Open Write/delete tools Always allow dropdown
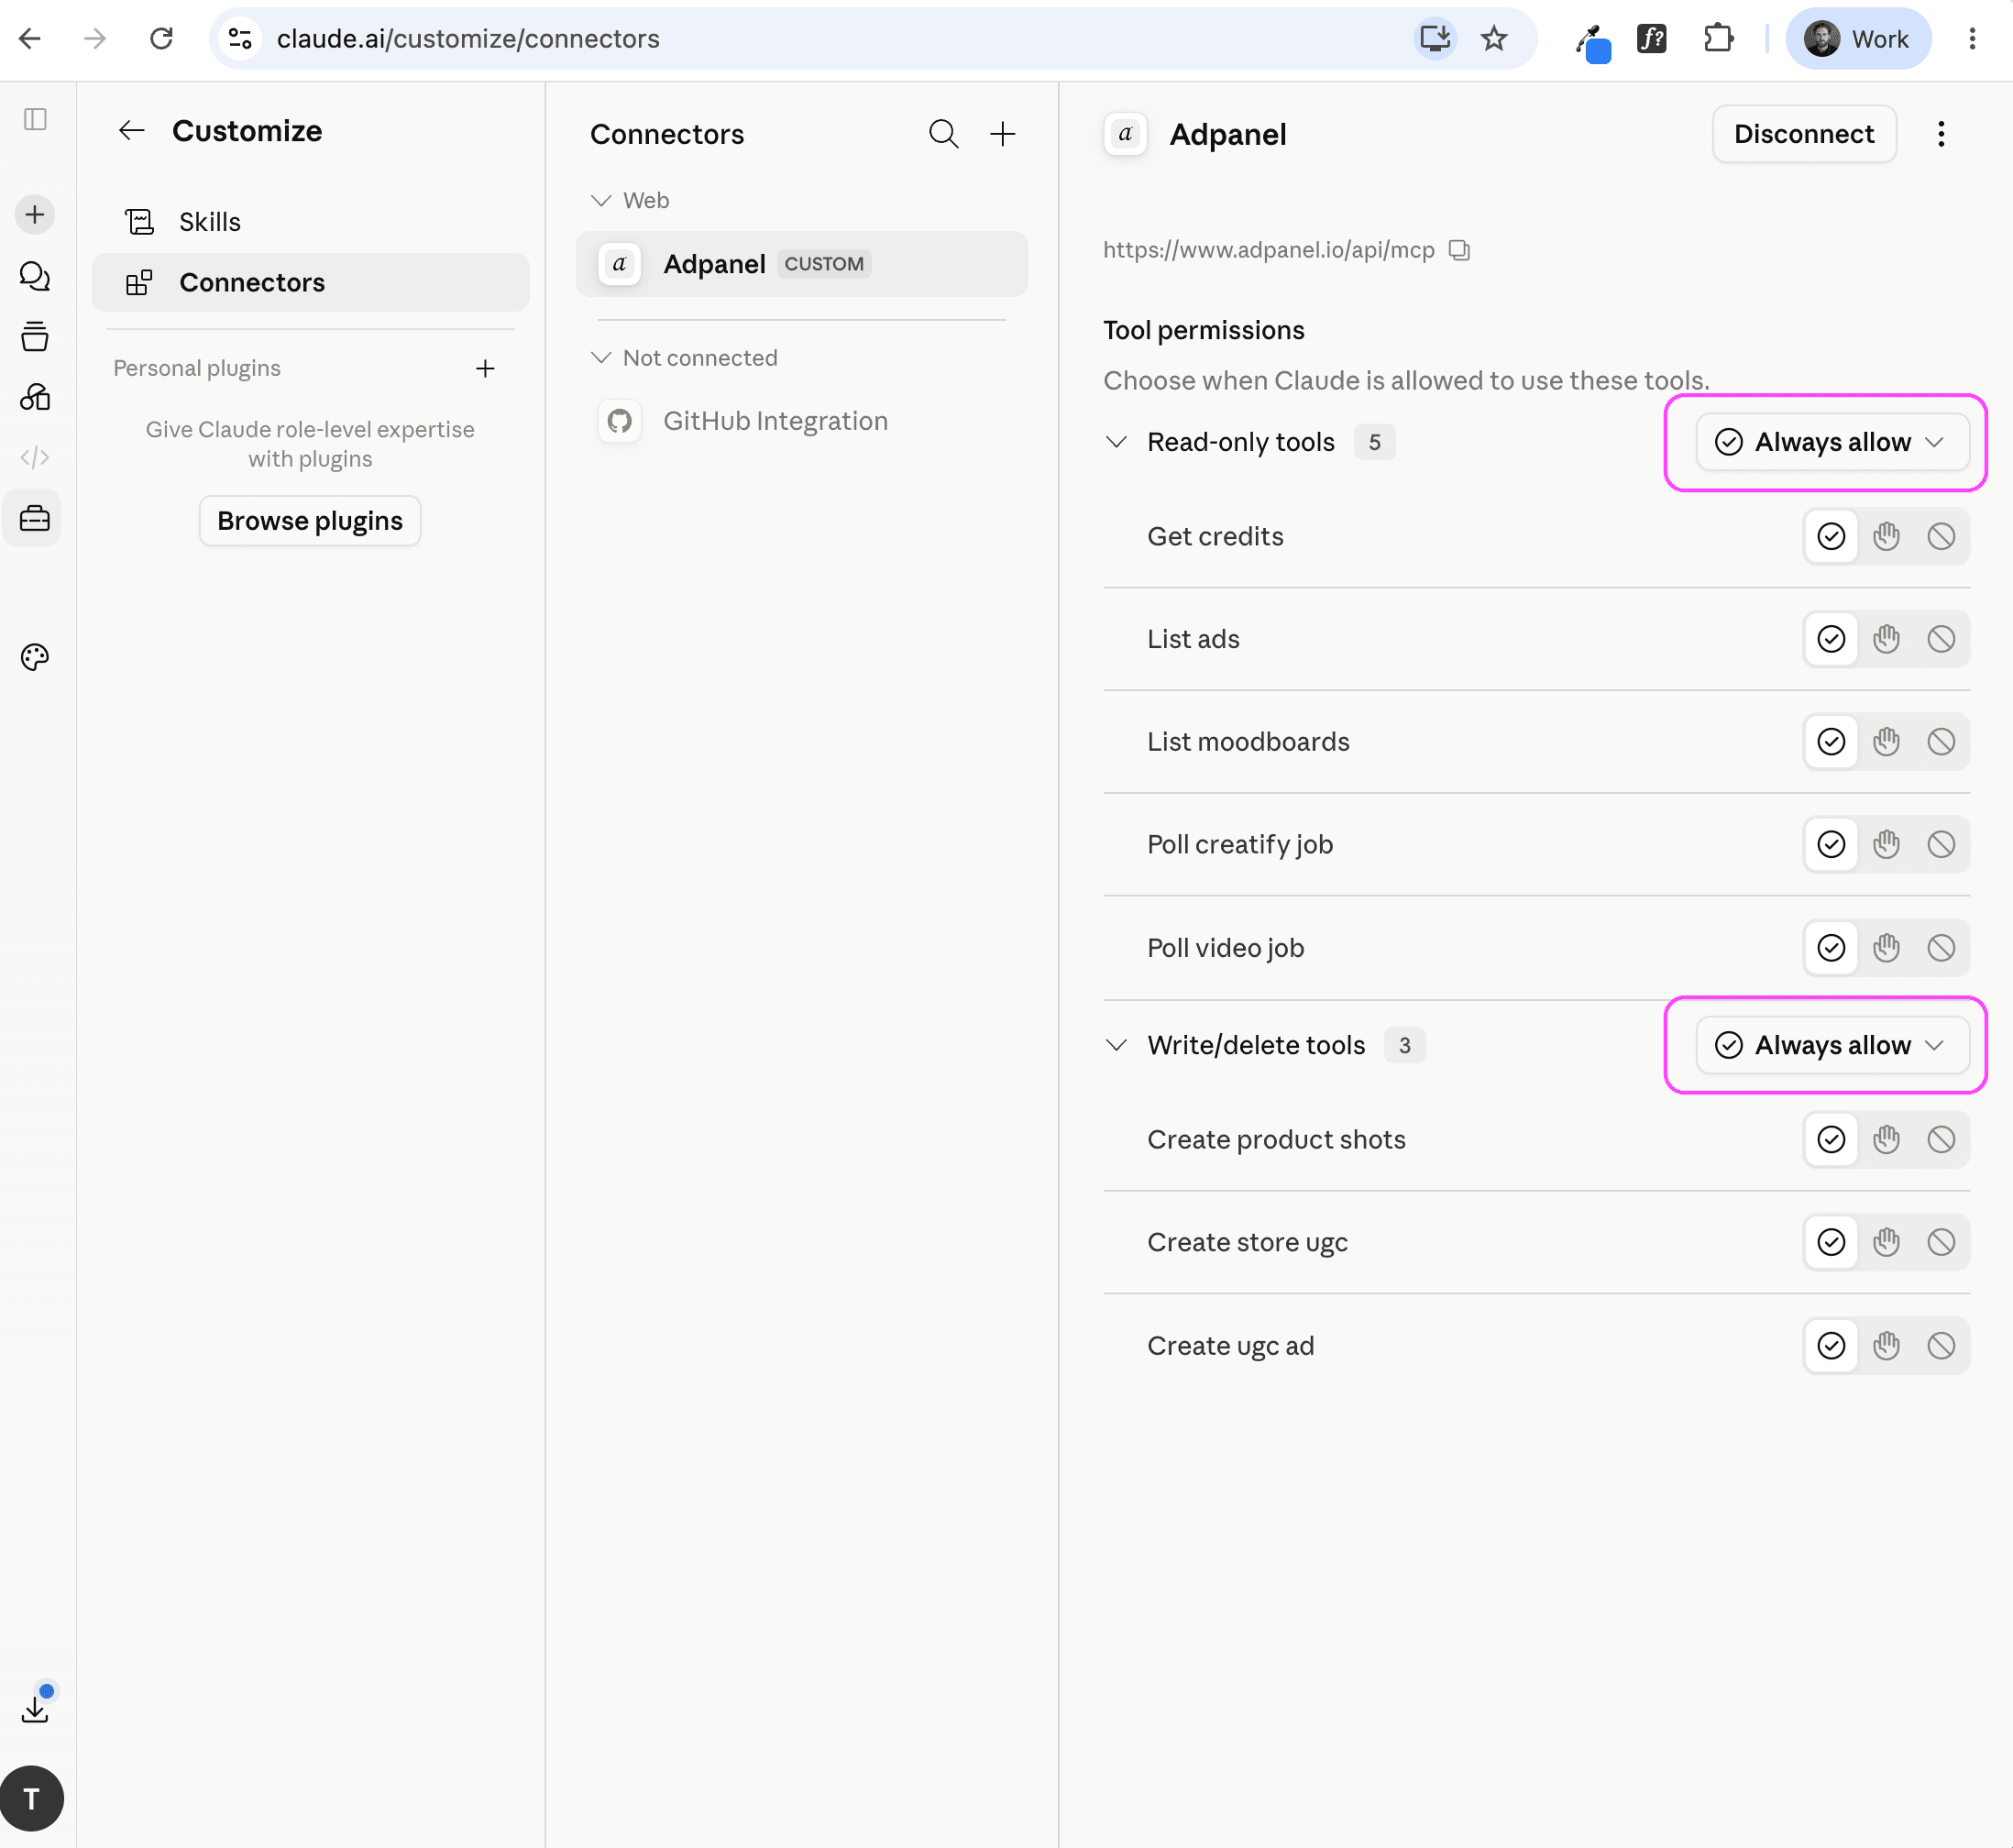Screen dimensions: 2013x1848 [x=1832, y=1045]
